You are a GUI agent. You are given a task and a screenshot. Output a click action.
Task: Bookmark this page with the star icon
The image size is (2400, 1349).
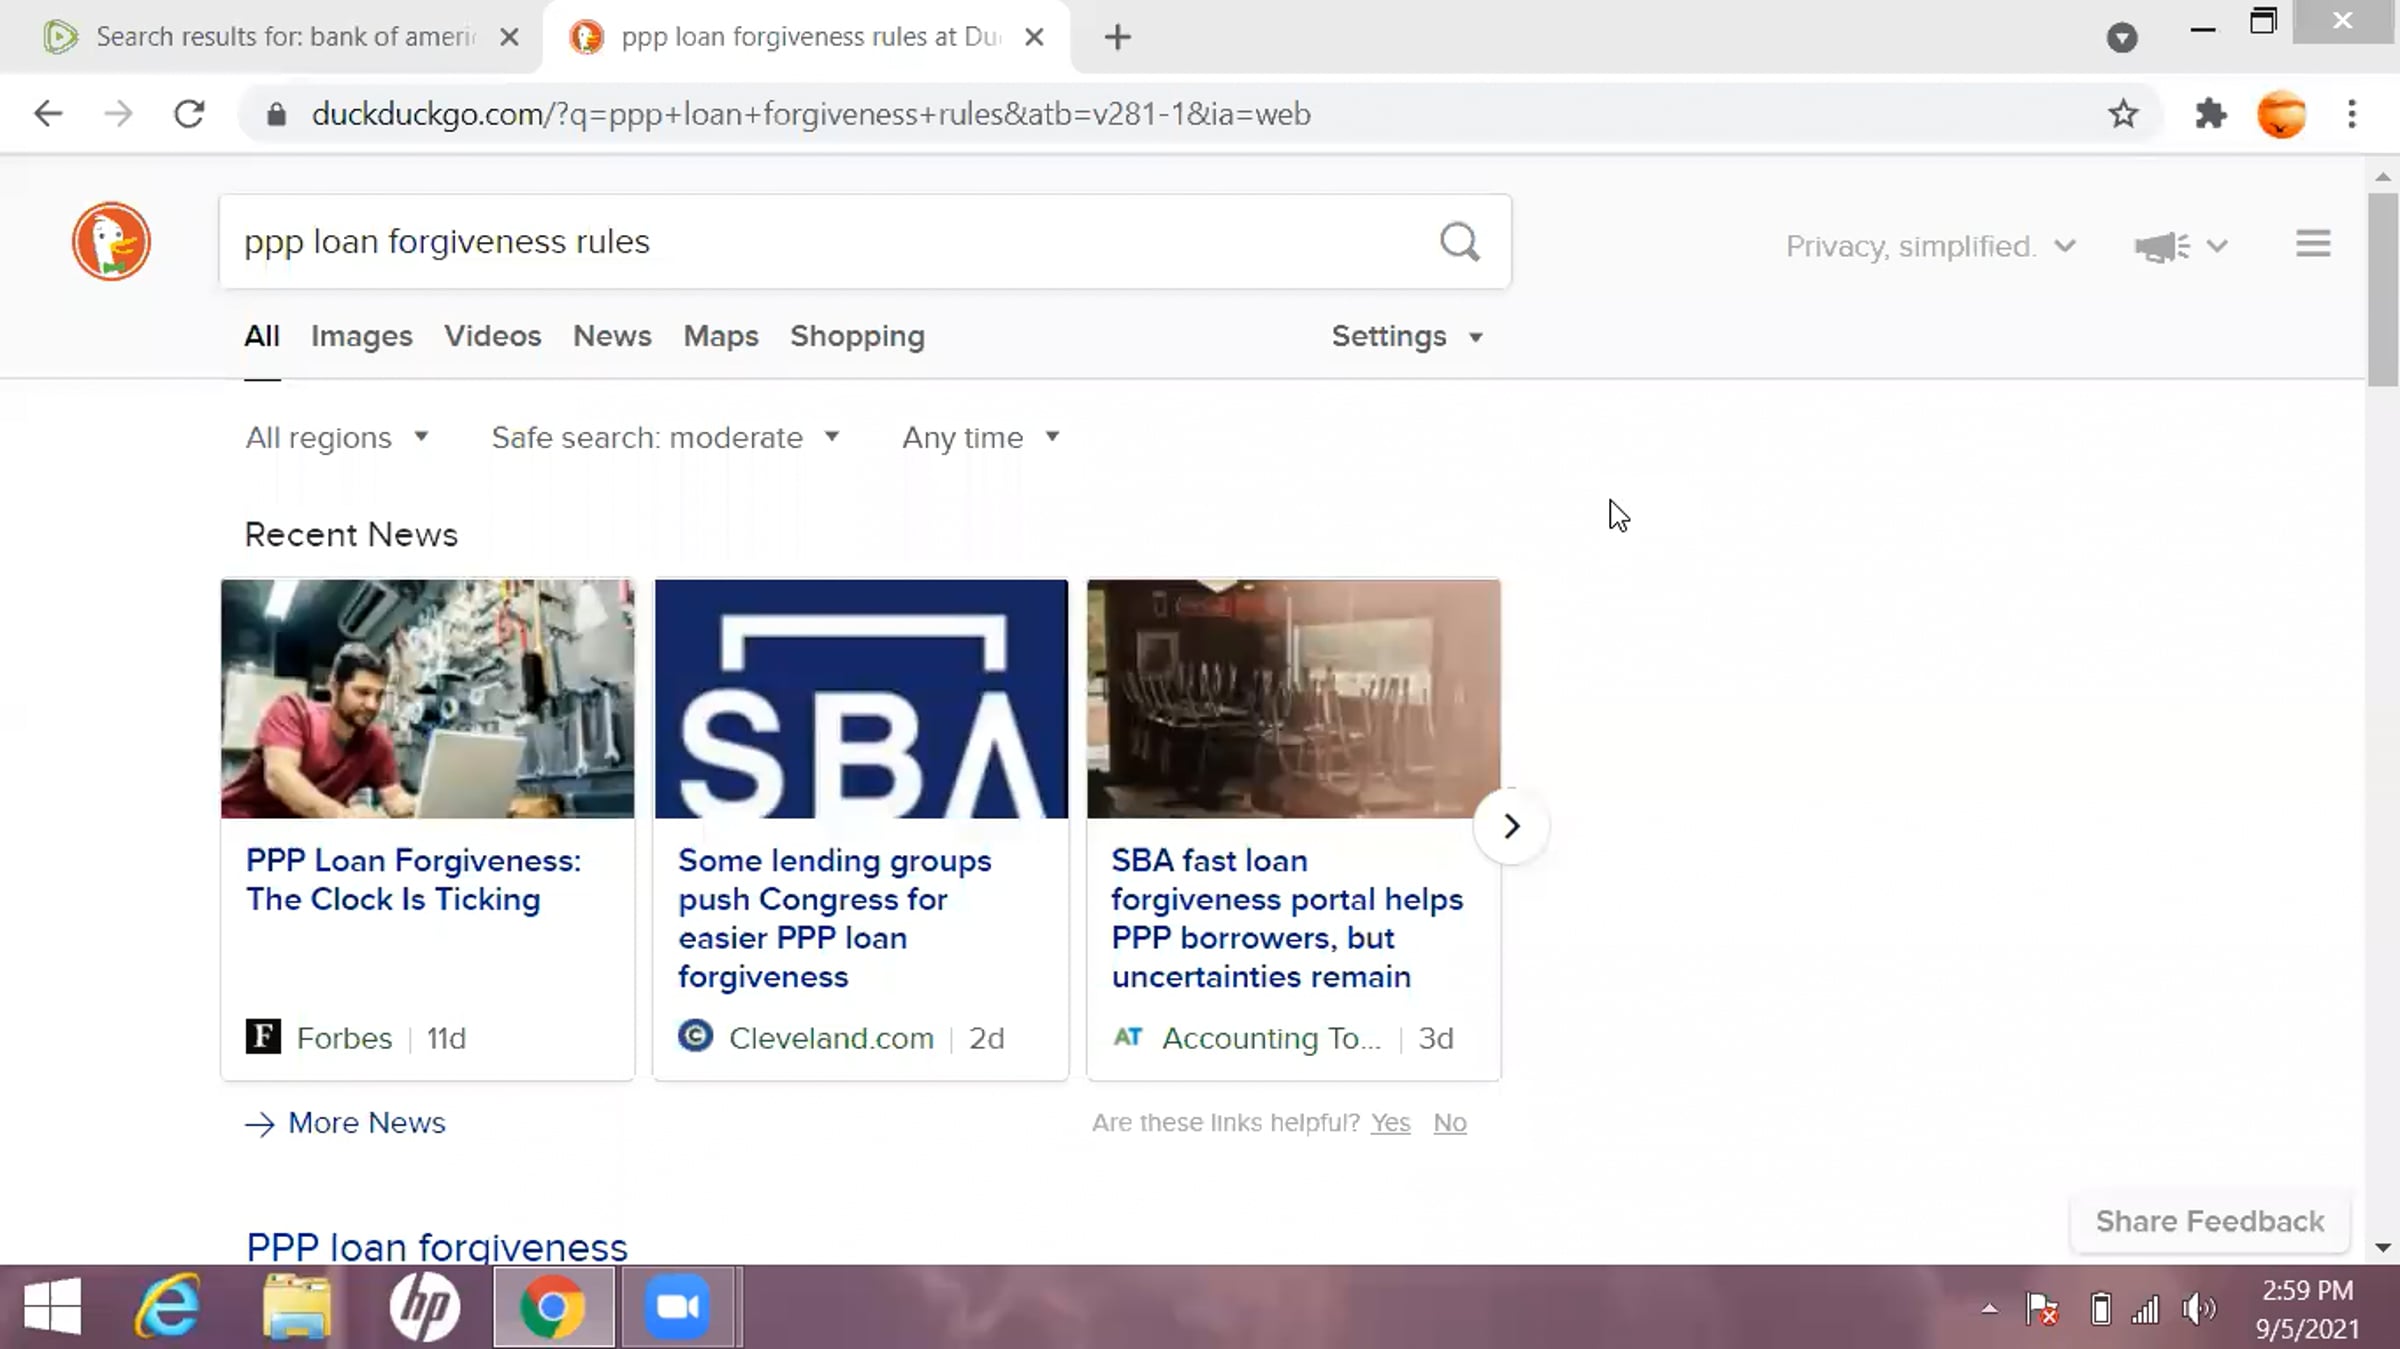(x=2123, y=114)
